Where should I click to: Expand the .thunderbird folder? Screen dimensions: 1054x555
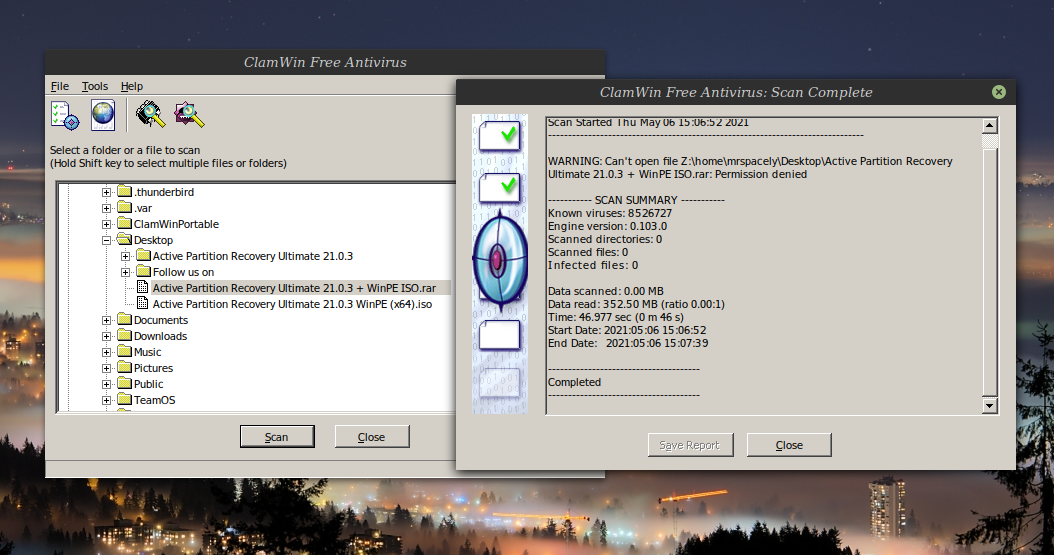click(x=106, y=192)
